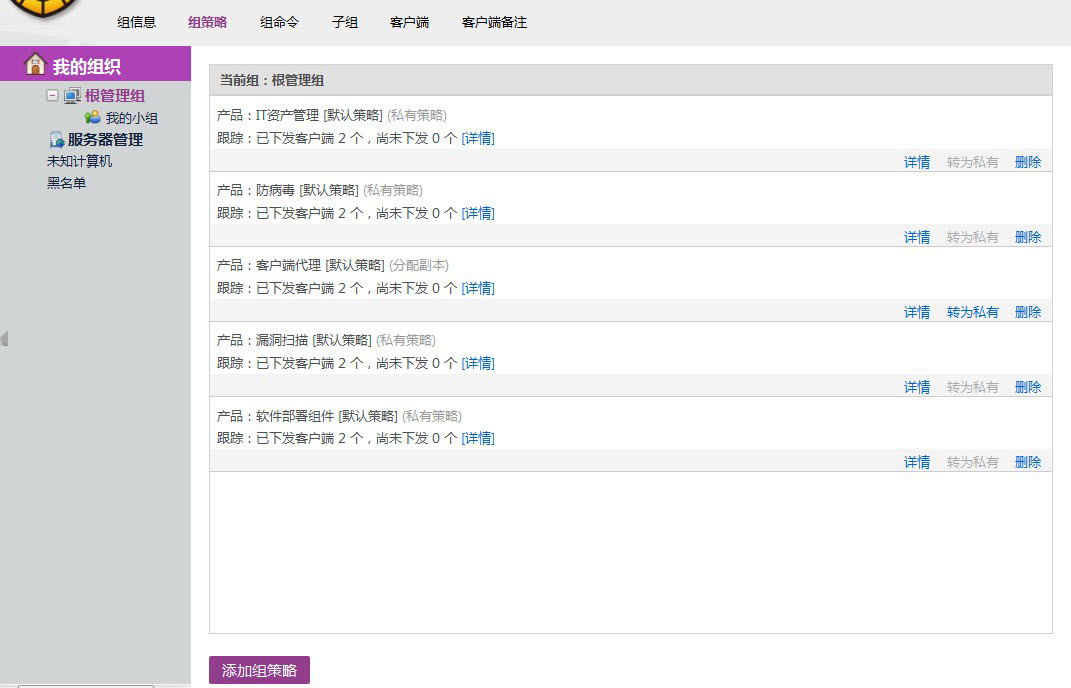Click the home icon beside 我的组织
Image resolution: width=1071 pixels, height=688 pixels.
tap(35, 65)
